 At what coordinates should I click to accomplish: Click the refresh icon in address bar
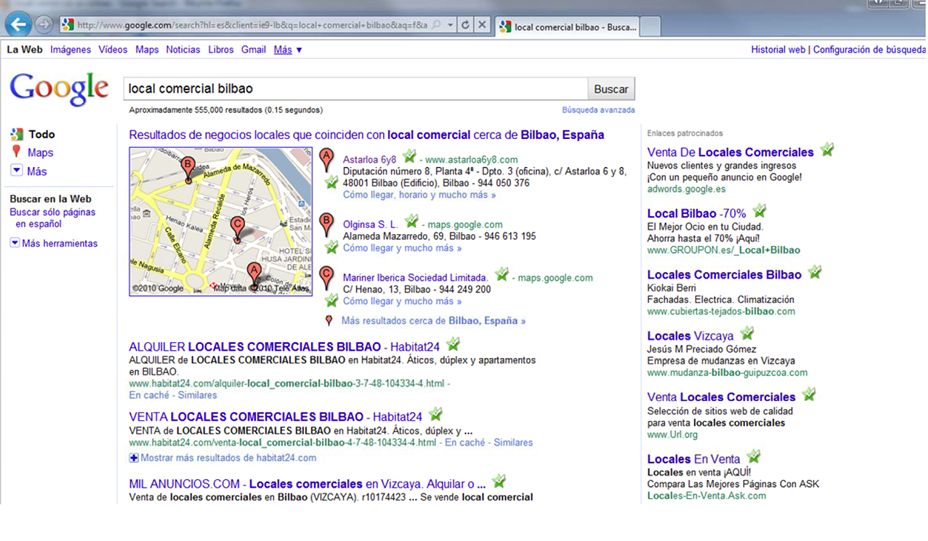coord(465,25)
